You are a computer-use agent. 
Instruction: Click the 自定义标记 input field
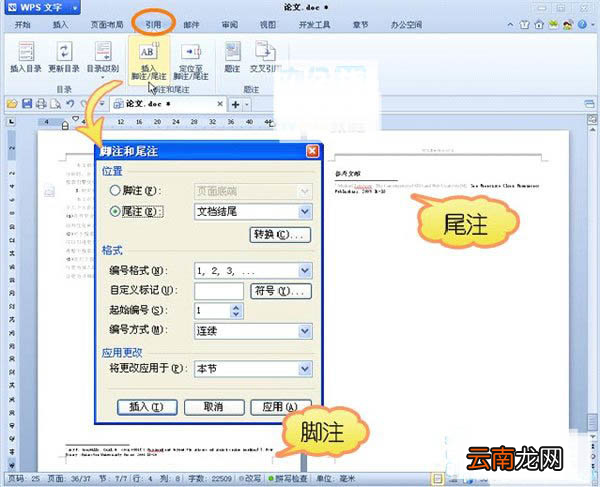[x=218, y=291]
